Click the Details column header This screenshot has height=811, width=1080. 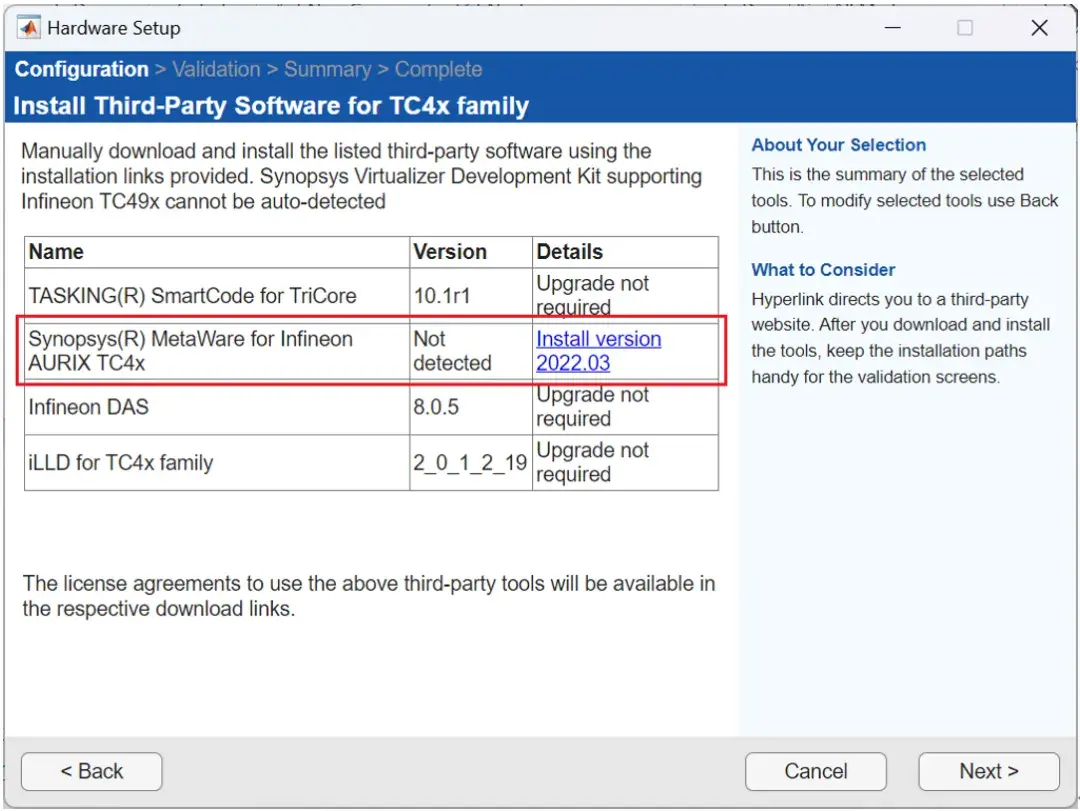click(x=567, y=251)
